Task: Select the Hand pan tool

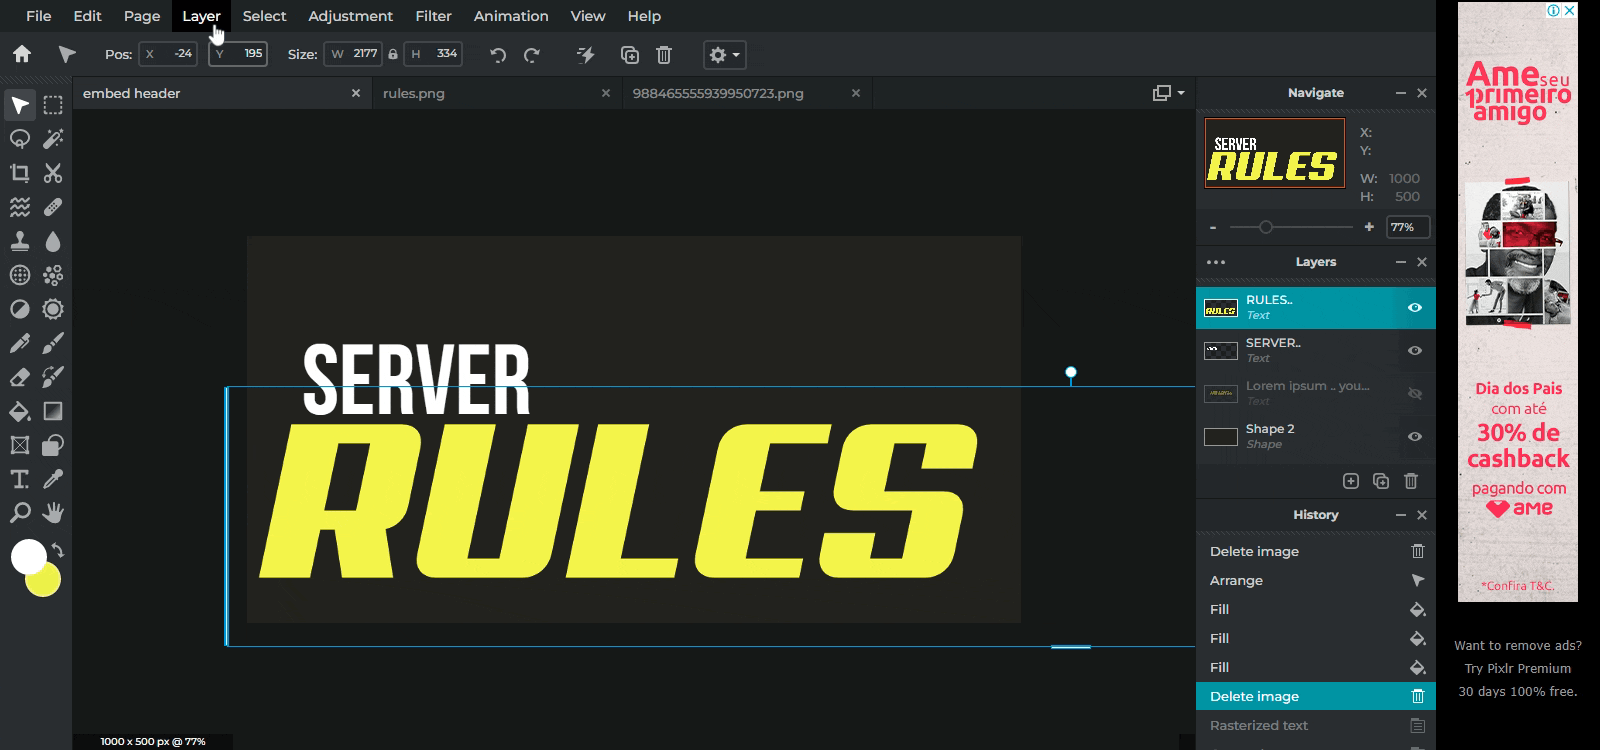Action: (53, 513)
